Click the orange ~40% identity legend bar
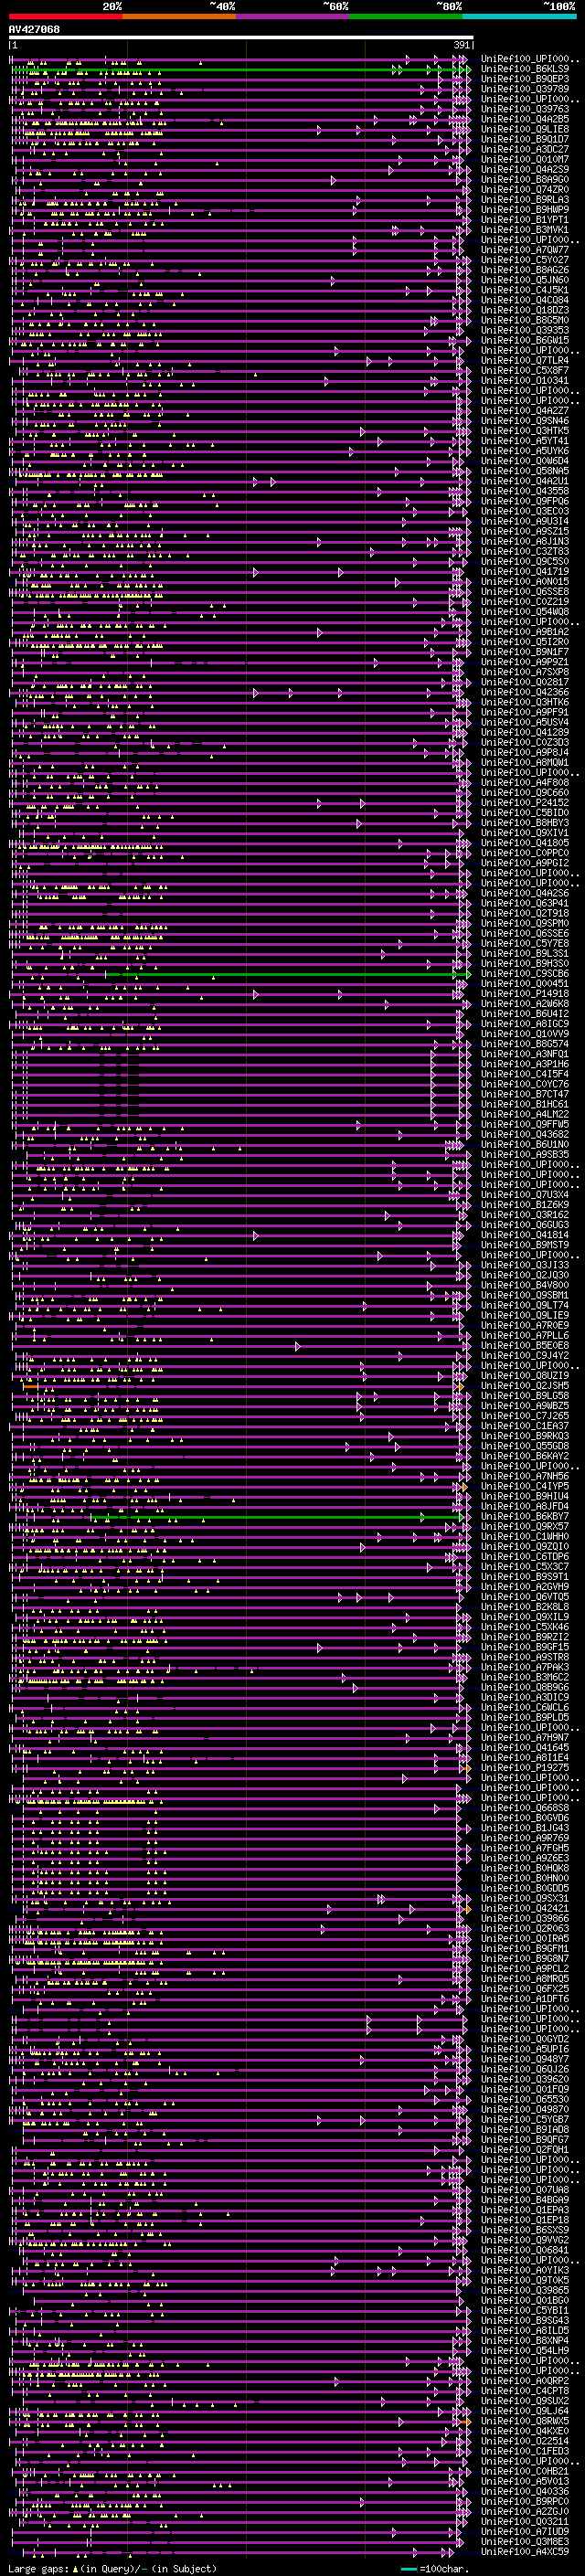Screen dimensions: 585x2576 click(x=179, y=16)
